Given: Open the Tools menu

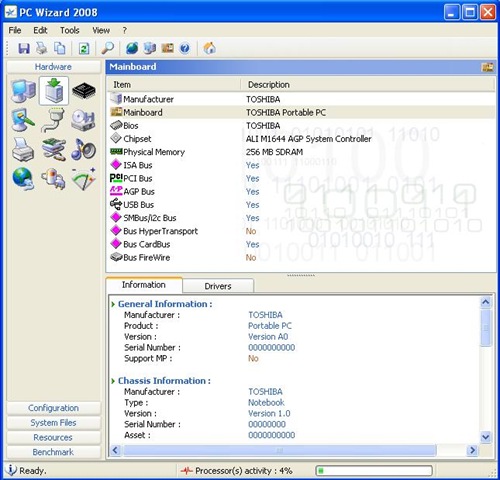Looking at the screenshot, I should 70,30.
